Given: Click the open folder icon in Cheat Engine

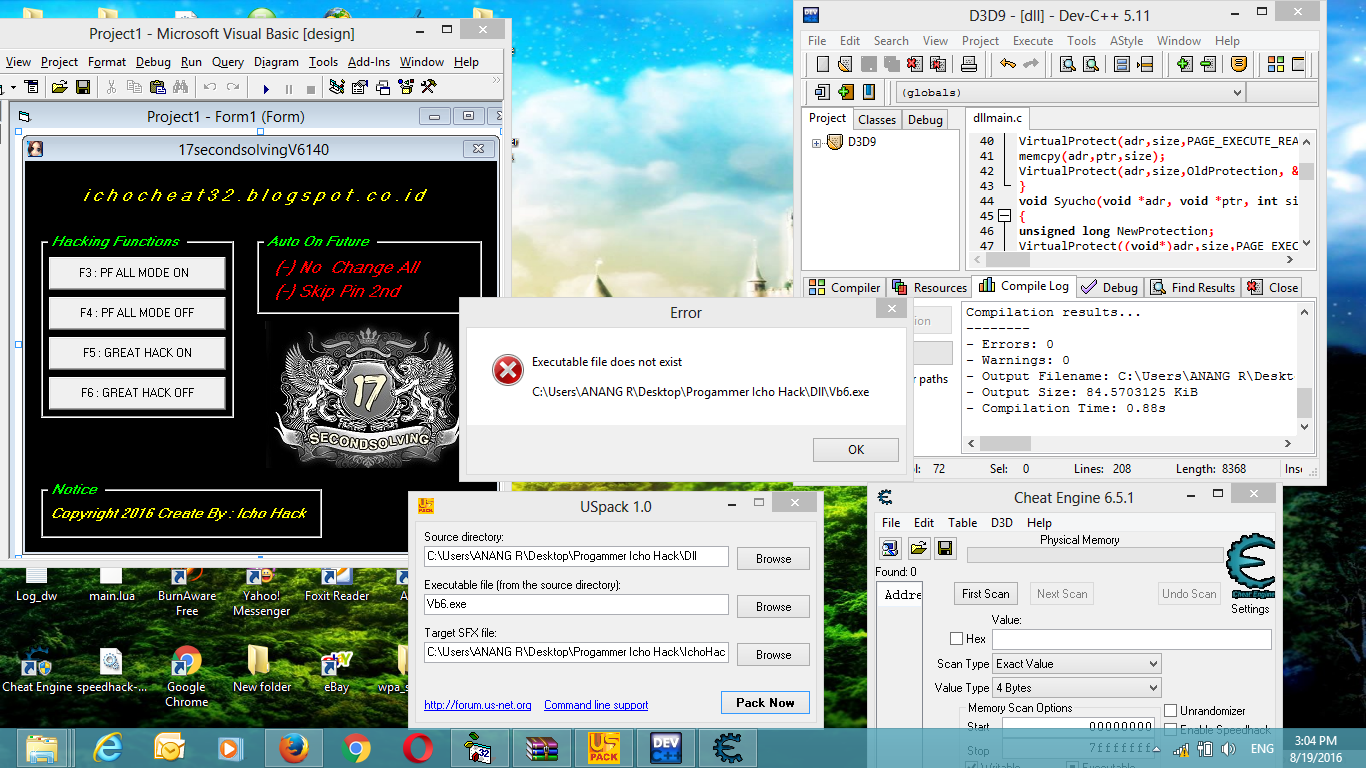Looking at the screenshot, I should (x=918, y=548).
